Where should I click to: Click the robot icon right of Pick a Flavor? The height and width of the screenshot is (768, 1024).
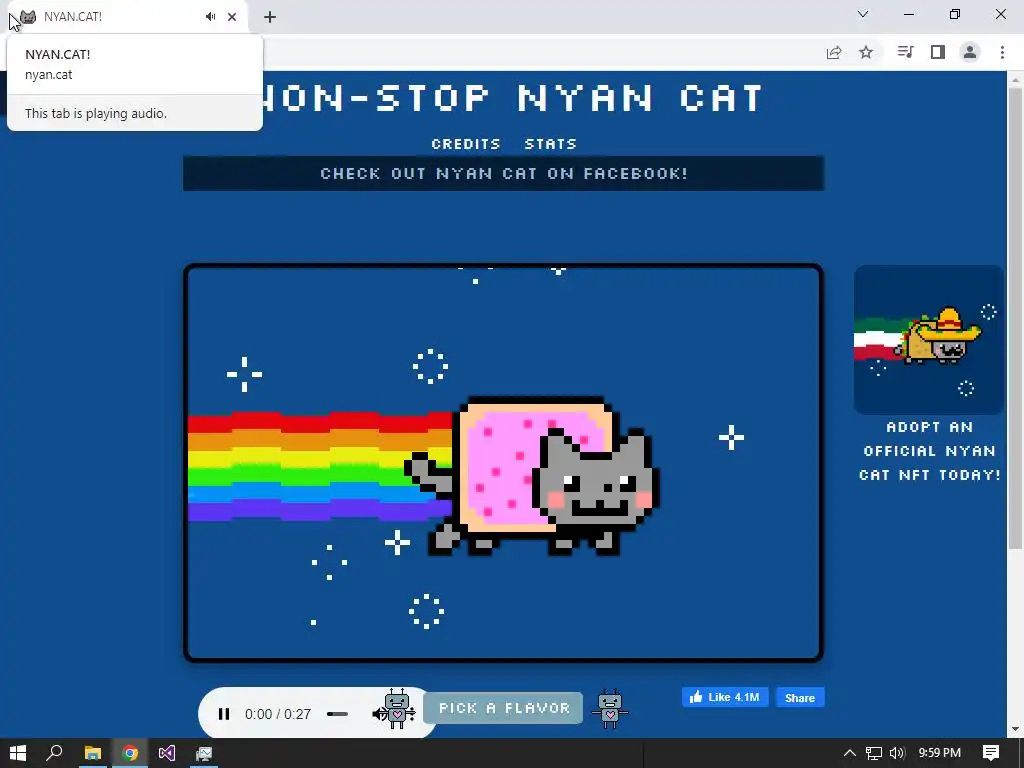click(609, 708)
